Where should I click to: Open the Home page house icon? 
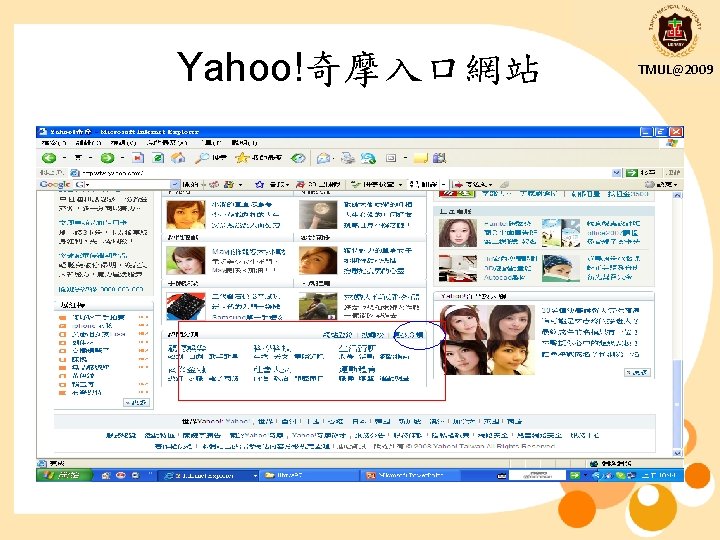[x=178, y=158]
